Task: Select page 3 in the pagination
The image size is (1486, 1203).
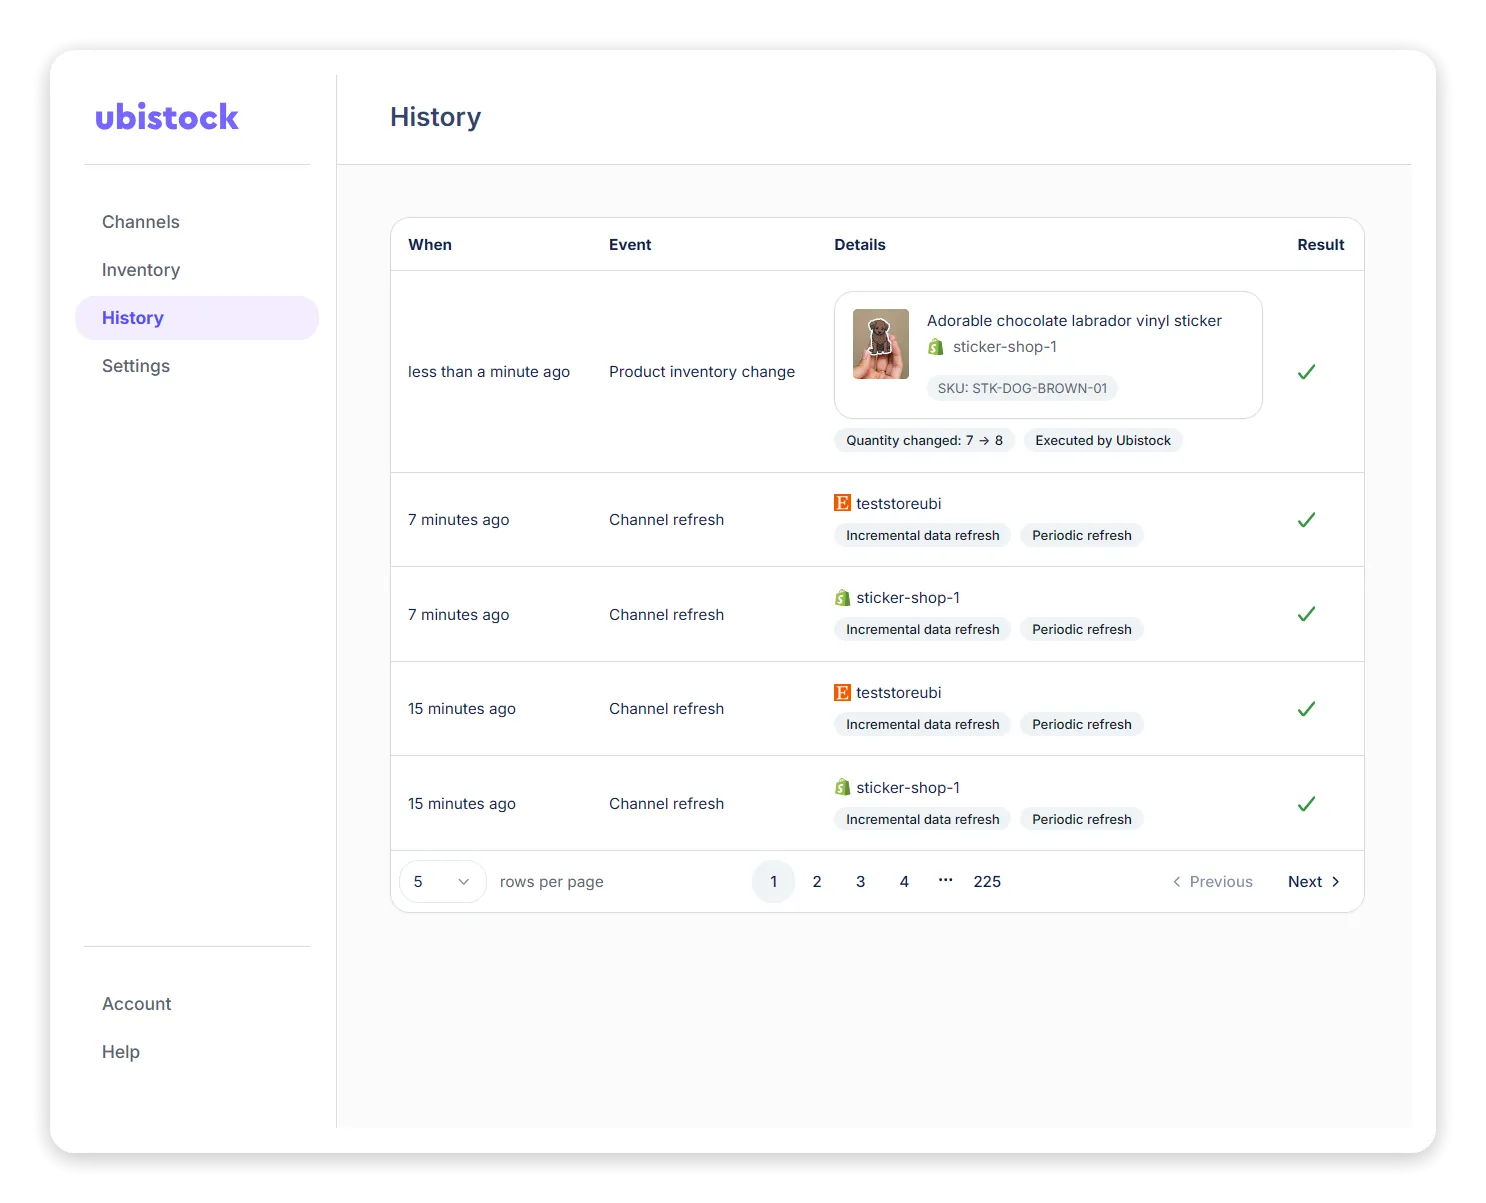Action: 860,881
